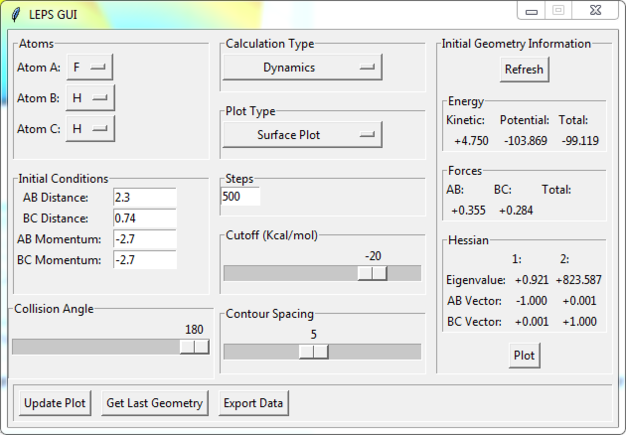Focus the AB Momentum text box
Screen dimensions: 626x435
point(145,239)
